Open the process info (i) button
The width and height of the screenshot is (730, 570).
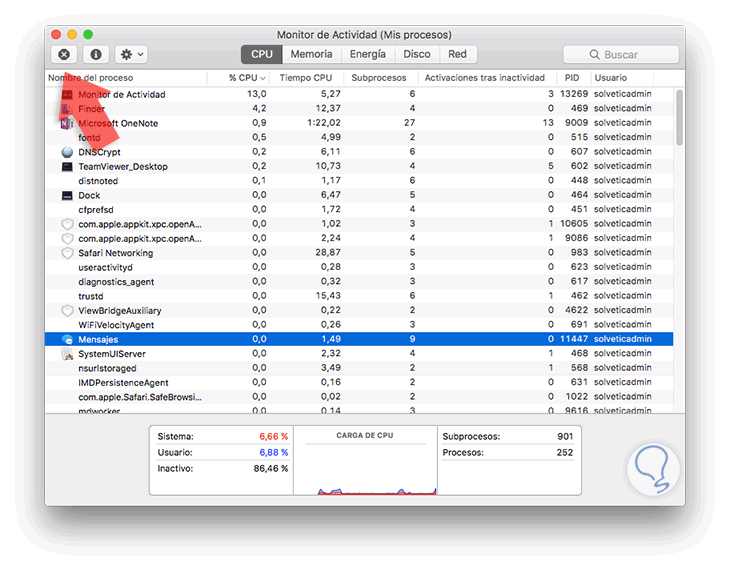click(96, 54)
